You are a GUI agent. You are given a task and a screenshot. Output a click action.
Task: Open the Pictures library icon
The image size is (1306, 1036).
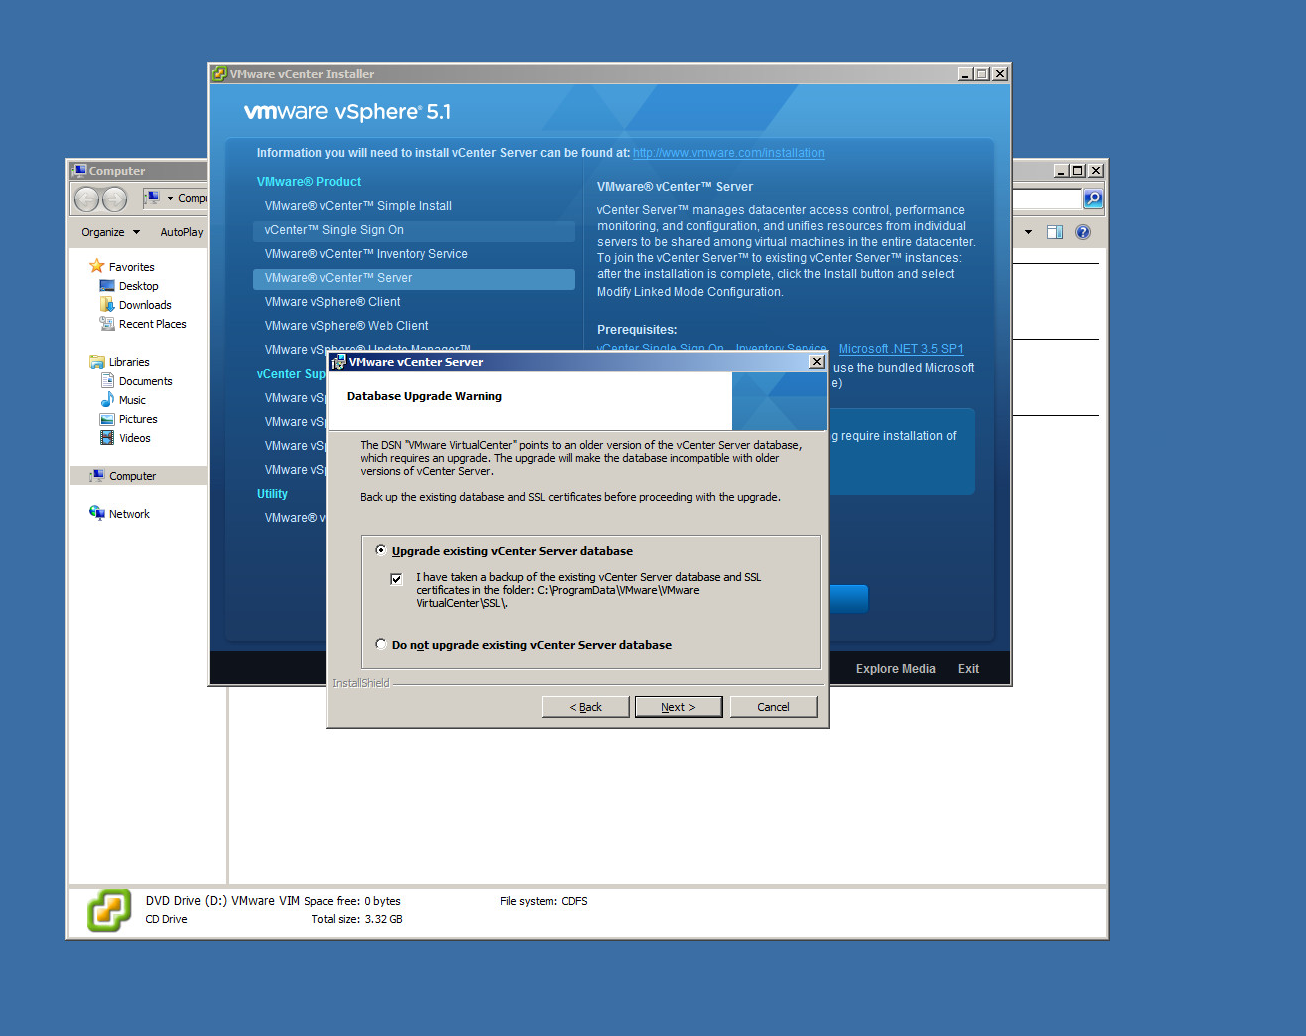point(107,419)
